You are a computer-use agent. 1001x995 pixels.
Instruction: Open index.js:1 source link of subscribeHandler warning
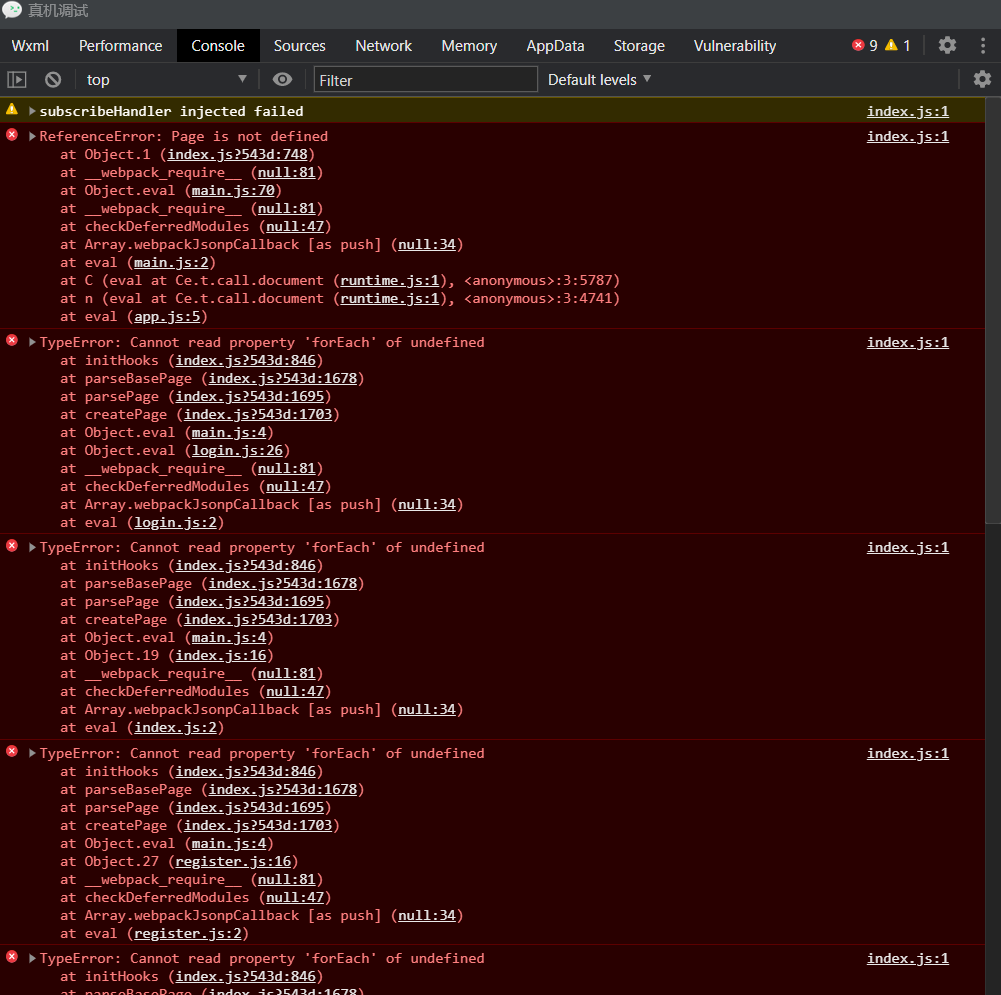(x=907, y=111)
